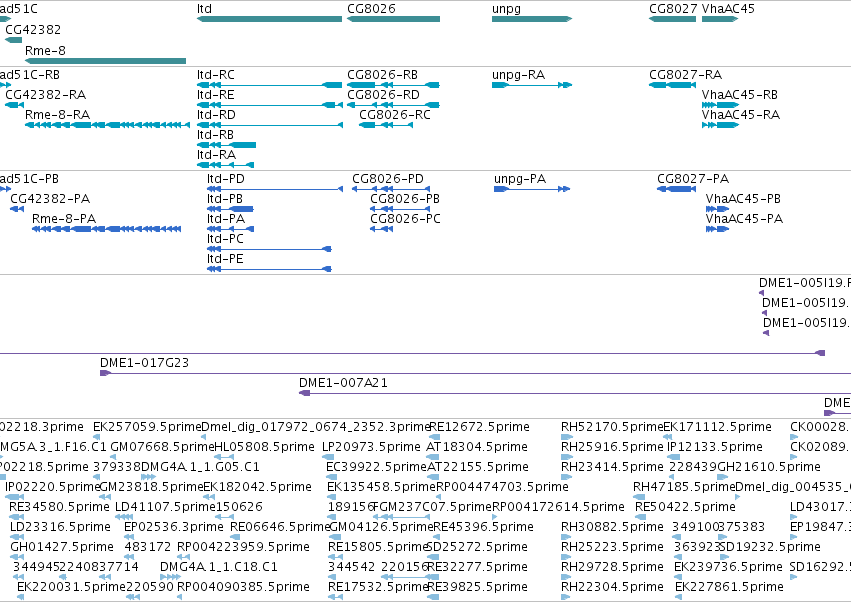Select the CG8026-PB protein label

tap(405, 199)
